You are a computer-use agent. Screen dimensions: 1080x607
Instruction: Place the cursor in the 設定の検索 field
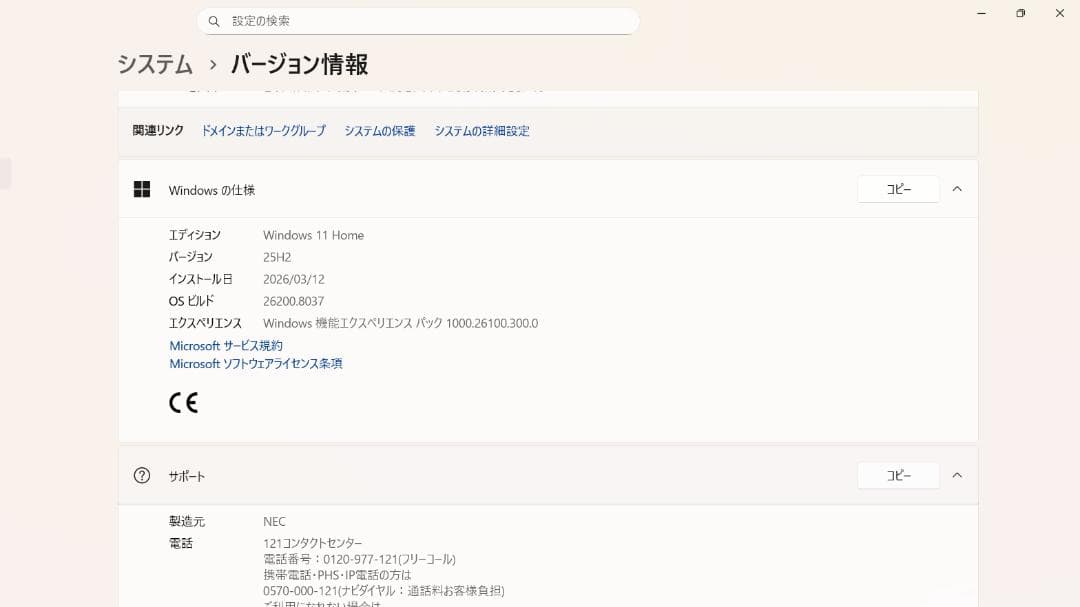pyautogui.click(x=420, y=20)
